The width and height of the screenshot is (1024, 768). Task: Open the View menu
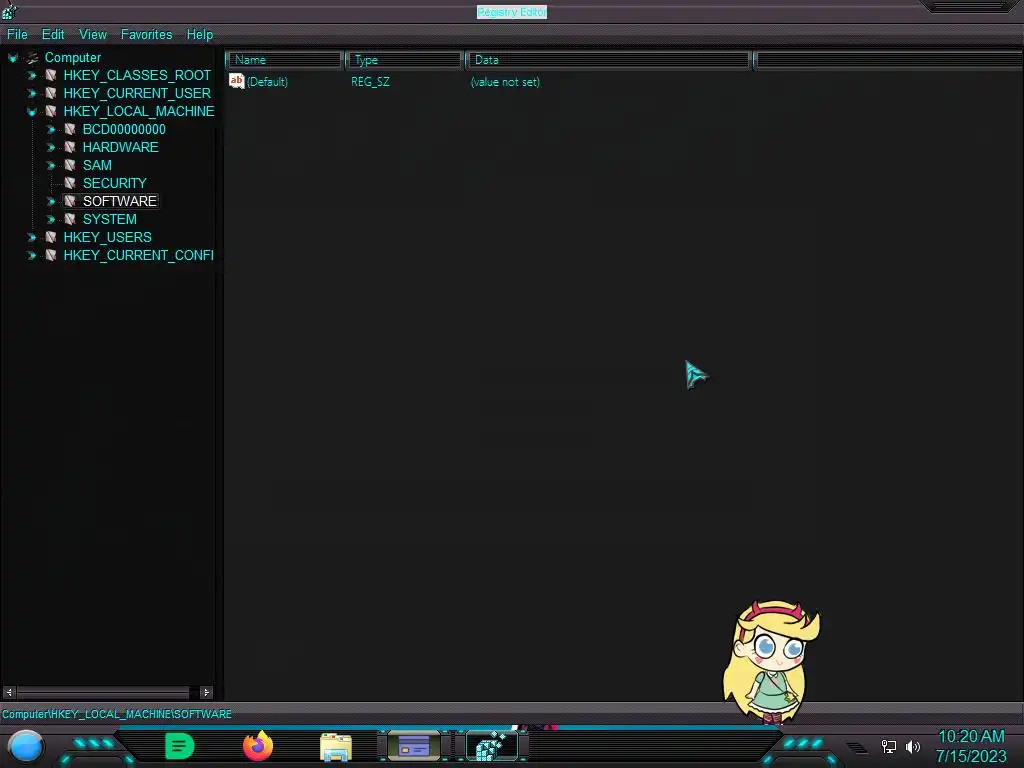click(93, 35)
